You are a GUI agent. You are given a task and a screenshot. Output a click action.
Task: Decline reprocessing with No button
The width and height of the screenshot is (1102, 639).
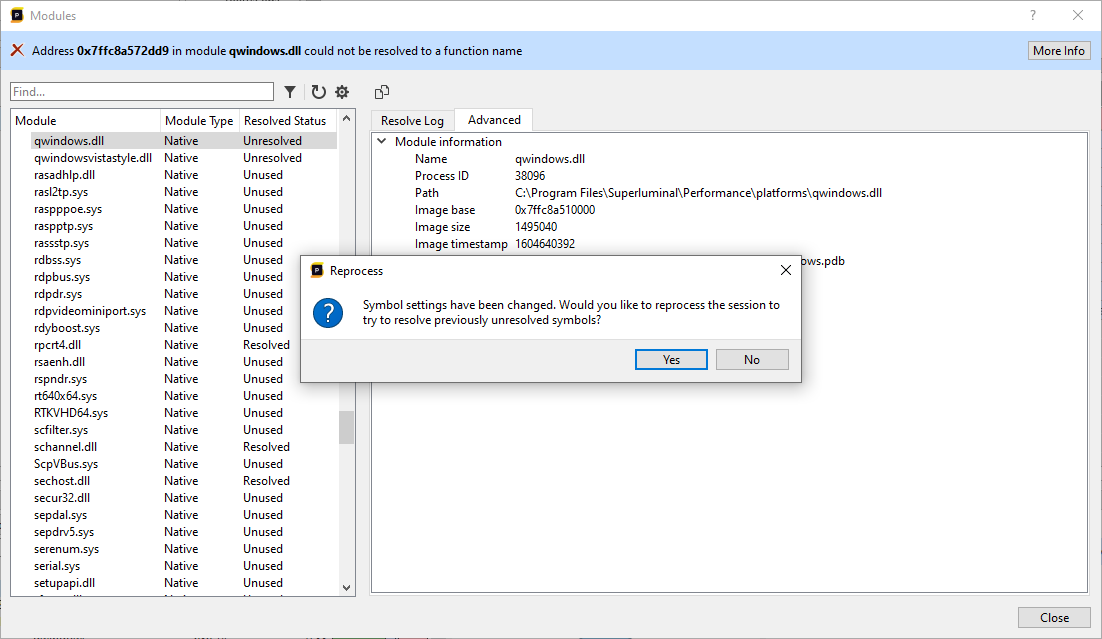(752, 360)
